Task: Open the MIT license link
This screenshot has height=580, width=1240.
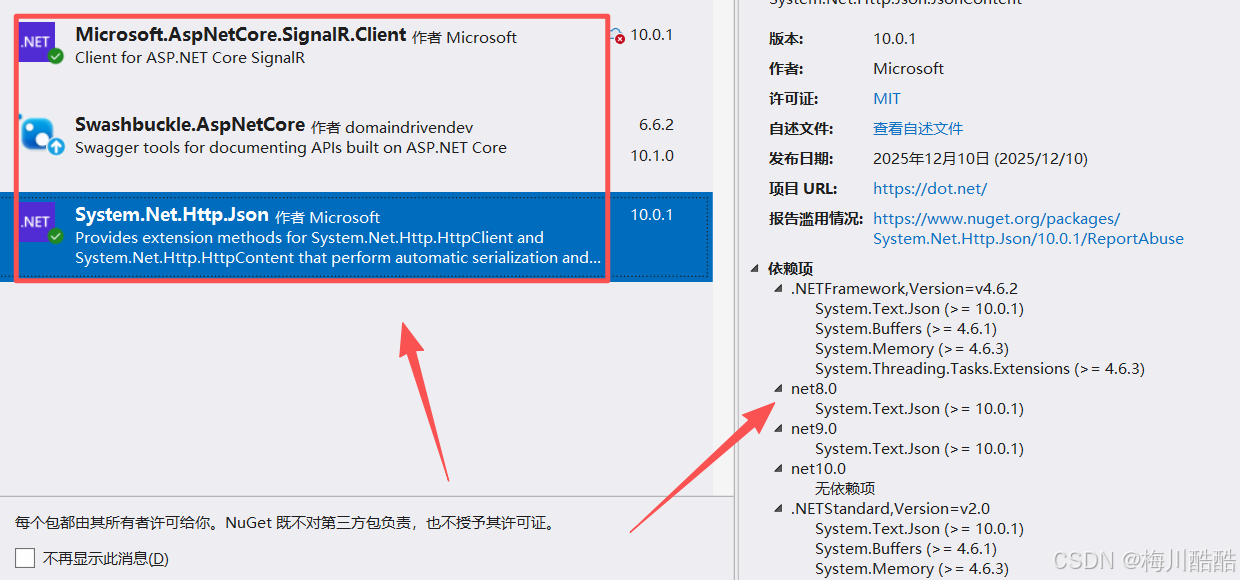Action: click(886, 98)
